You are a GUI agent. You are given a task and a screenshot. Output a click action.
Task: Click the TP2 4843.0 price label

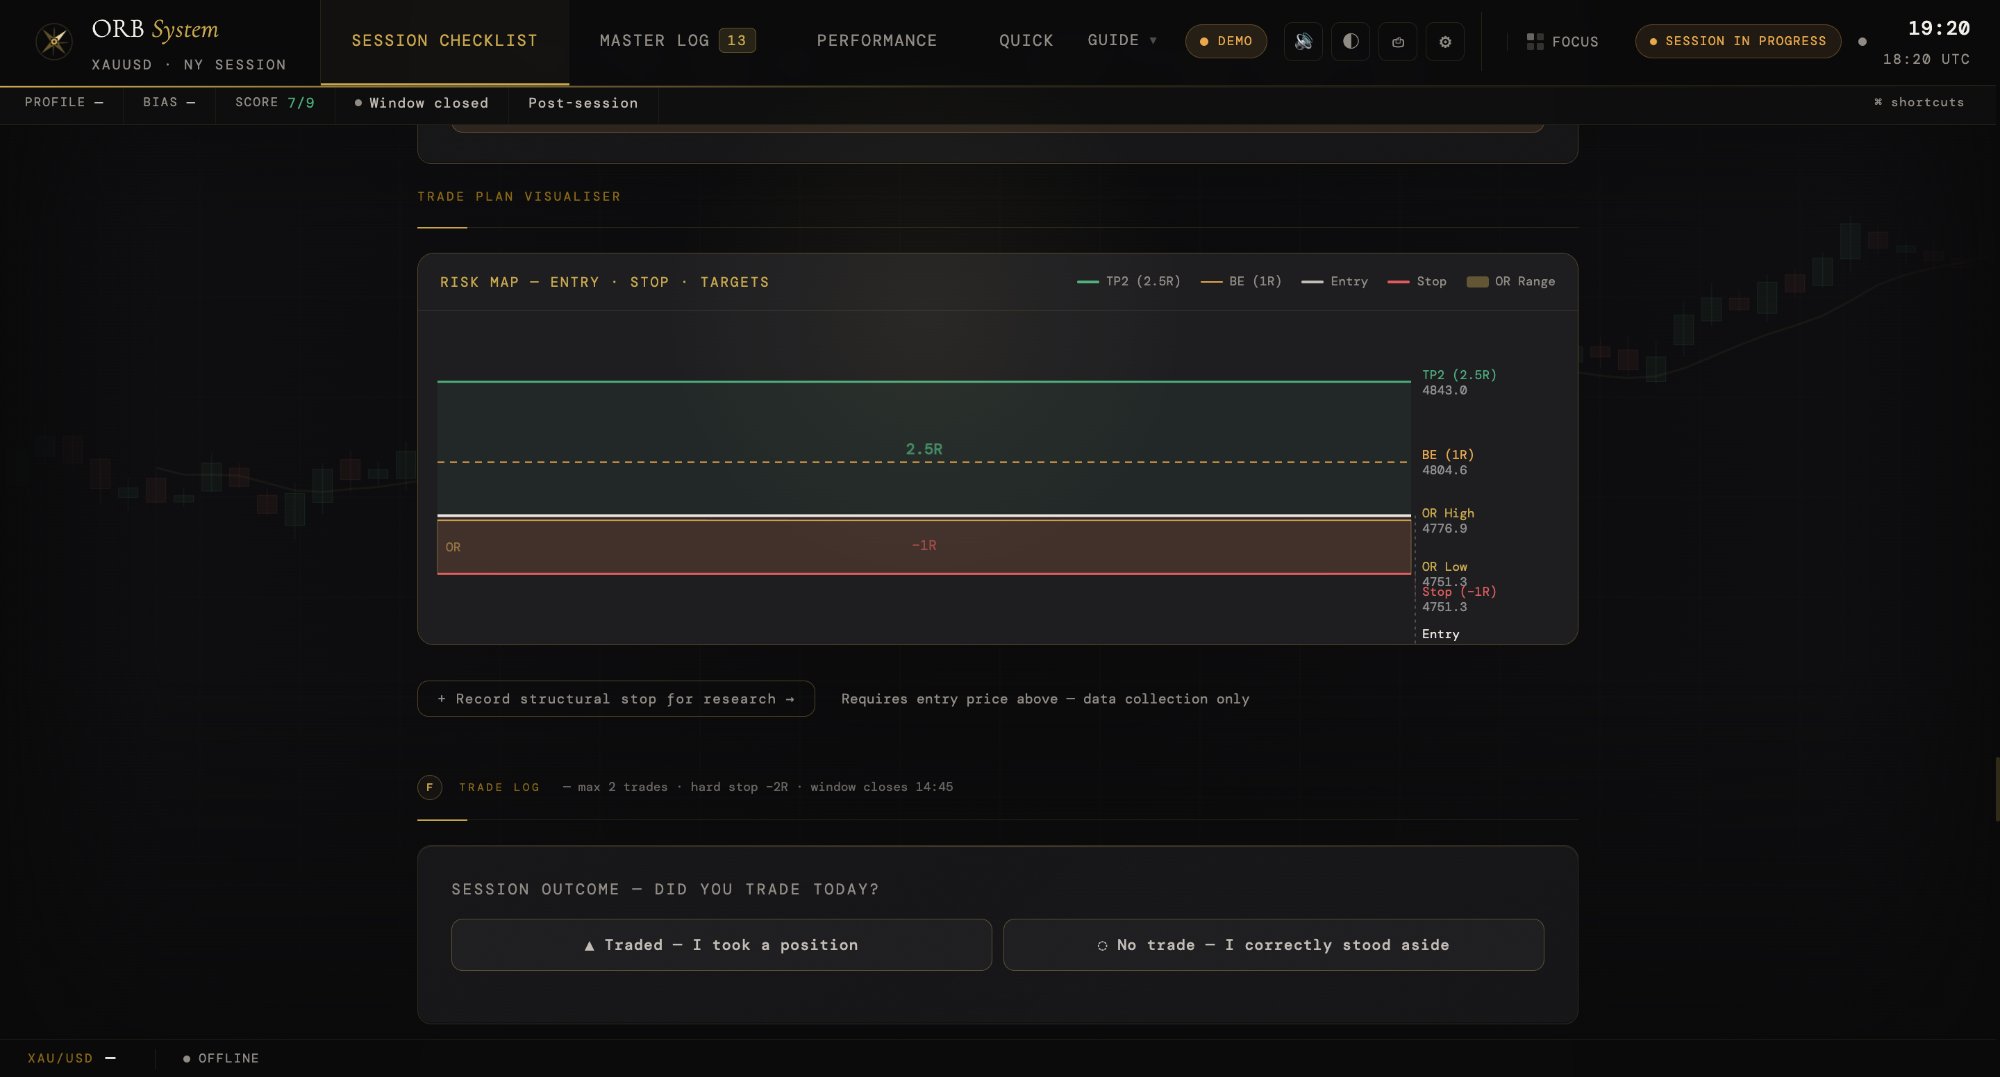click(1459, 383)
